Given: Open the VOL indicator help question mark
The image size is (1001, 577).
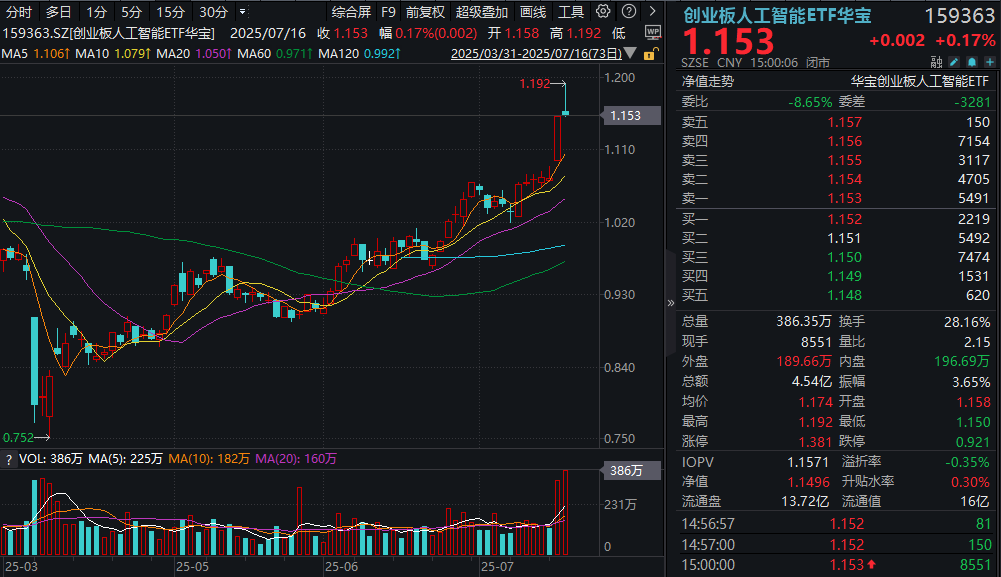Looking at the screenshot, I should 8,459.
